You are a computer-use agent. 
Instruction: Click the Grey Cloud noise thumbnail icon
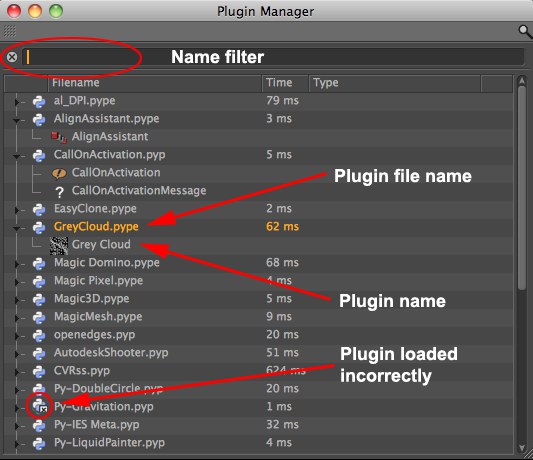click(x=59, y=245)
